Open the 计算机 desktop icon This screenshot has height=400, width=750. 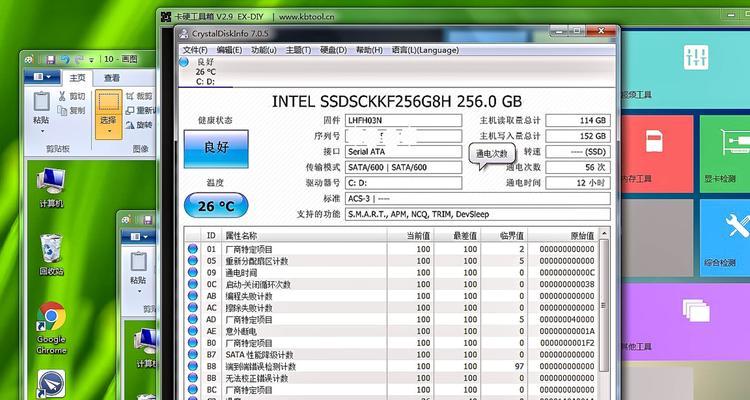pyautogui.click(x=51, y=188)
